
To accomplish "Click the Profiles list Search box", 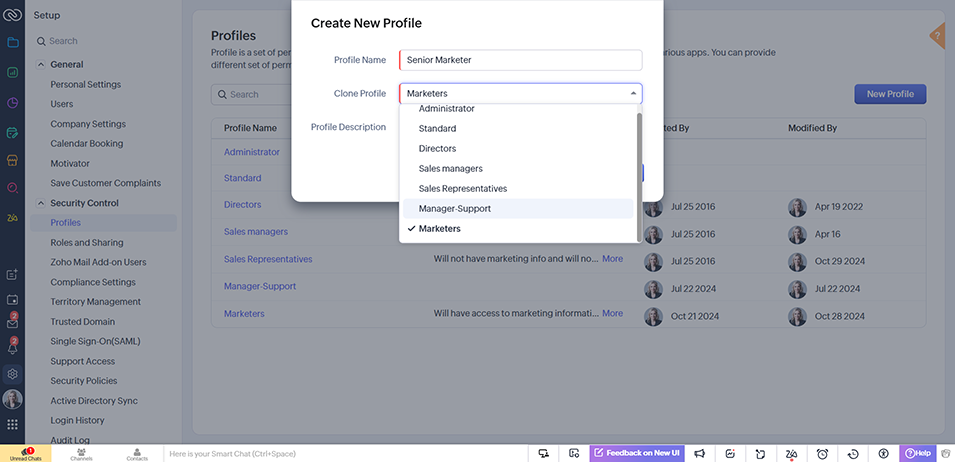I will tap(251, 94).
